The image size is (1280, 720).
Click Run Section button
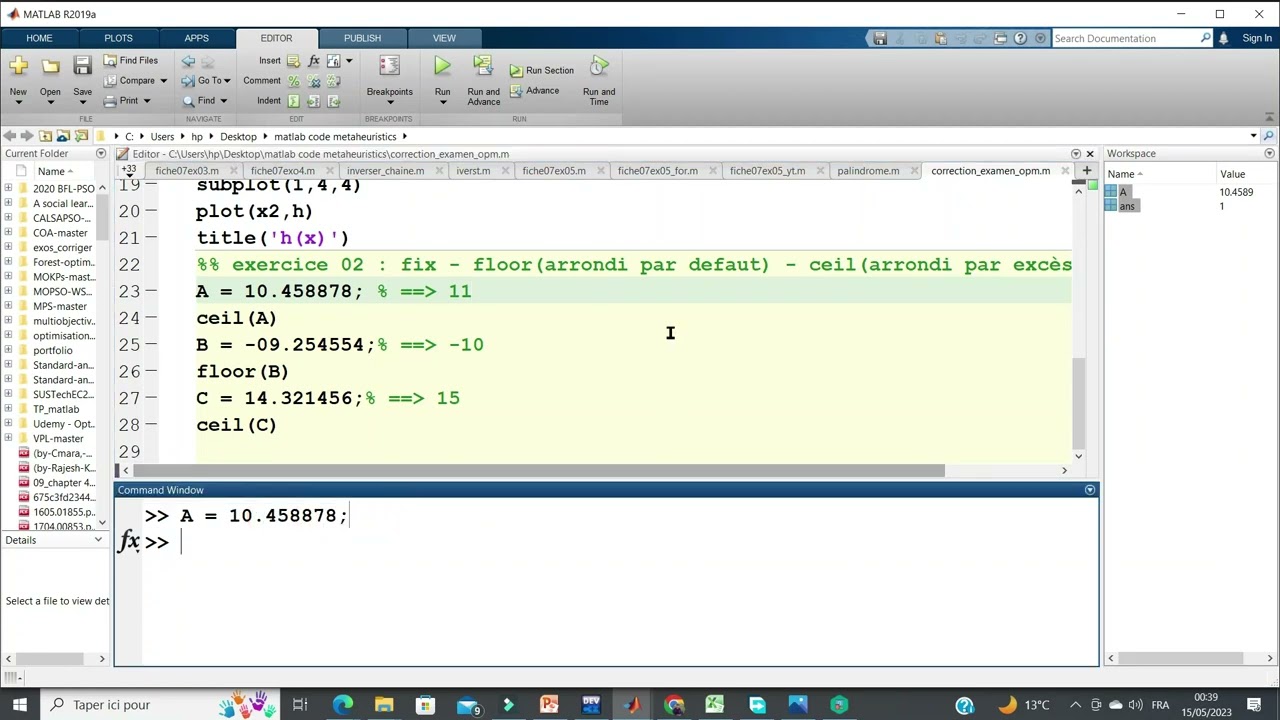click(x=541, y=71)
